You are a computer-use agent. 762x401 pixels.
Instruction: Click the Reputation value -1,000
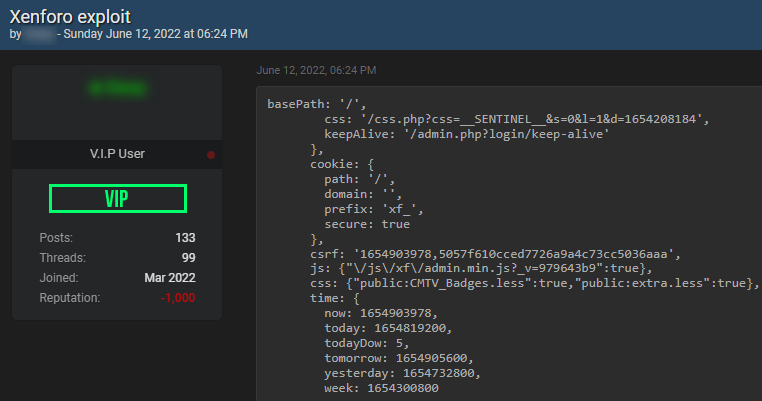click(178, 298)
